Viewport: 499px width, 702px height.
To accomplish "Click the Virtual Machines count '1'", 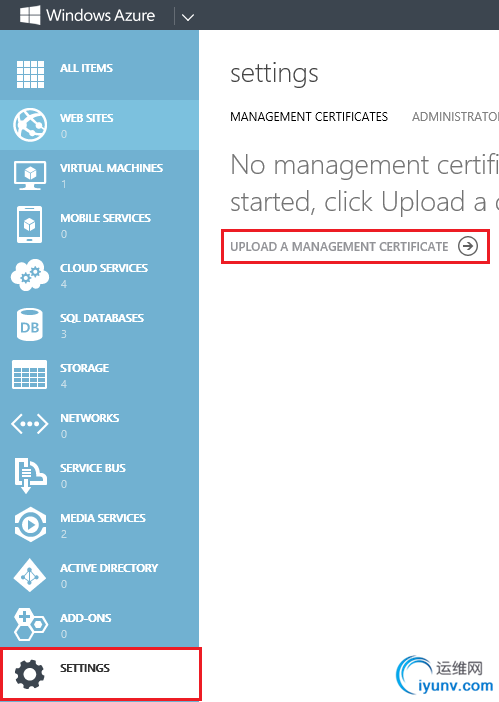I will click(64, 184).
